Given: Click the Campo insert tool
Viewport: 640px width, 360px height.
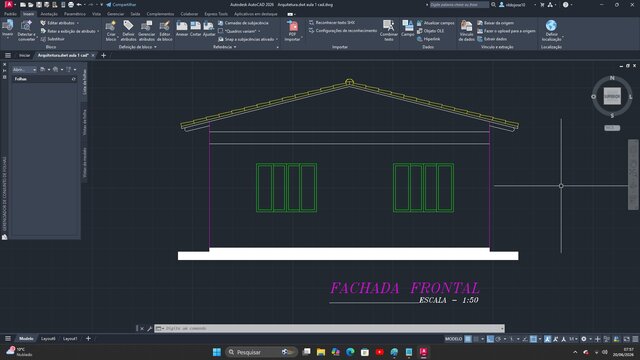Looking at the screenshot, I should tap(407, 29).
